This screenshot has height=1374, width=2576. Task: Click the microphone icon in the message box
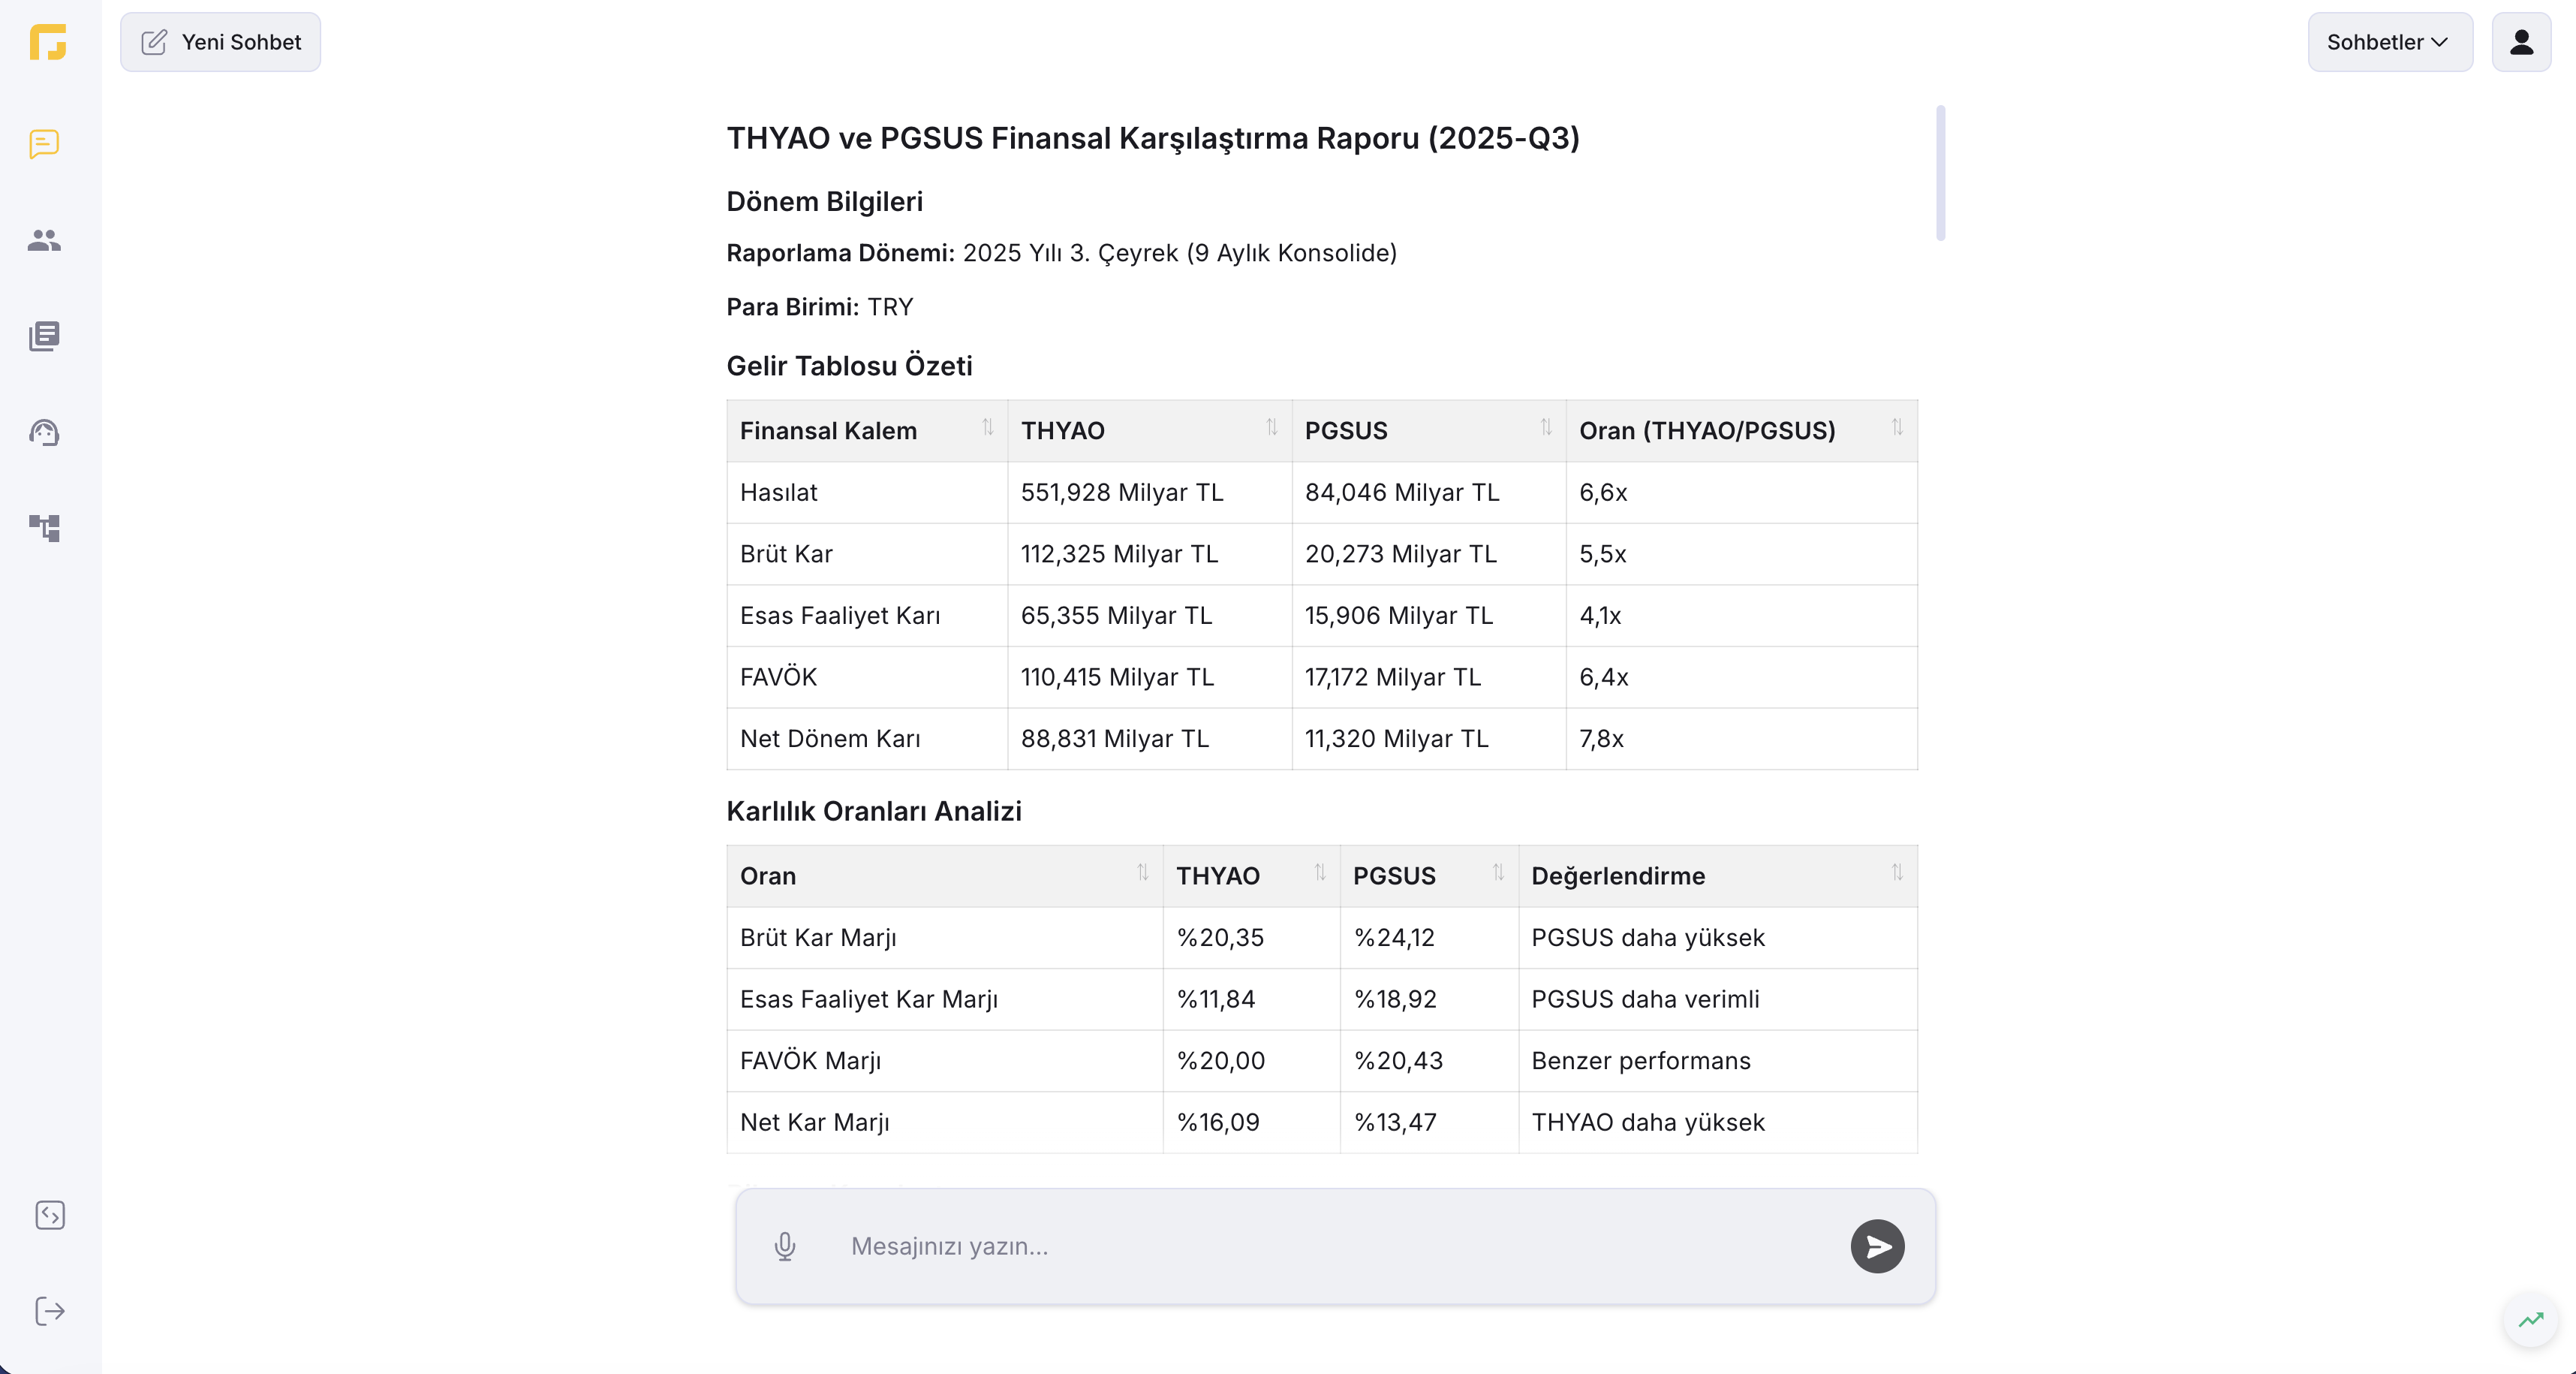tap(785, 1246)
